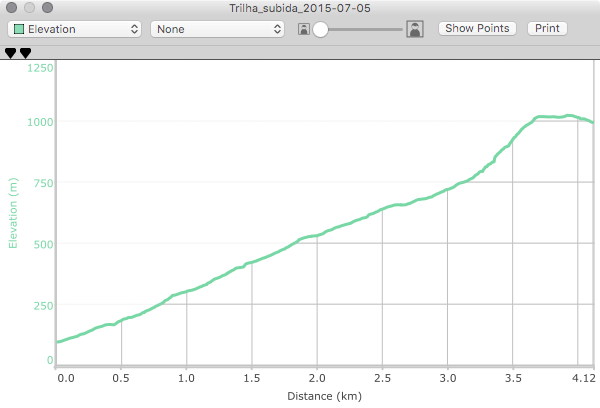Screen dimensions: 600x408
Task: Click the 3.5 distance axis value
Action: click(513, 378)
